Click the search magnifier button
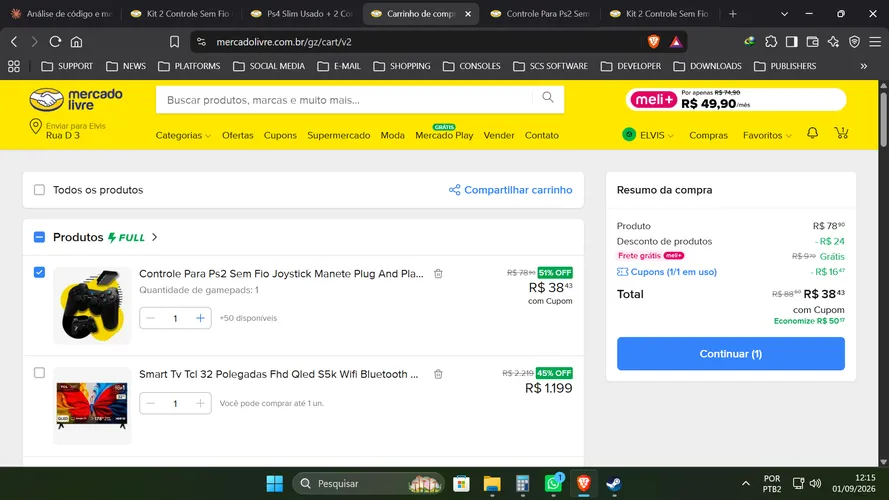Image resolution: width=889 pixels, height=500 pixels. [548, 98]
